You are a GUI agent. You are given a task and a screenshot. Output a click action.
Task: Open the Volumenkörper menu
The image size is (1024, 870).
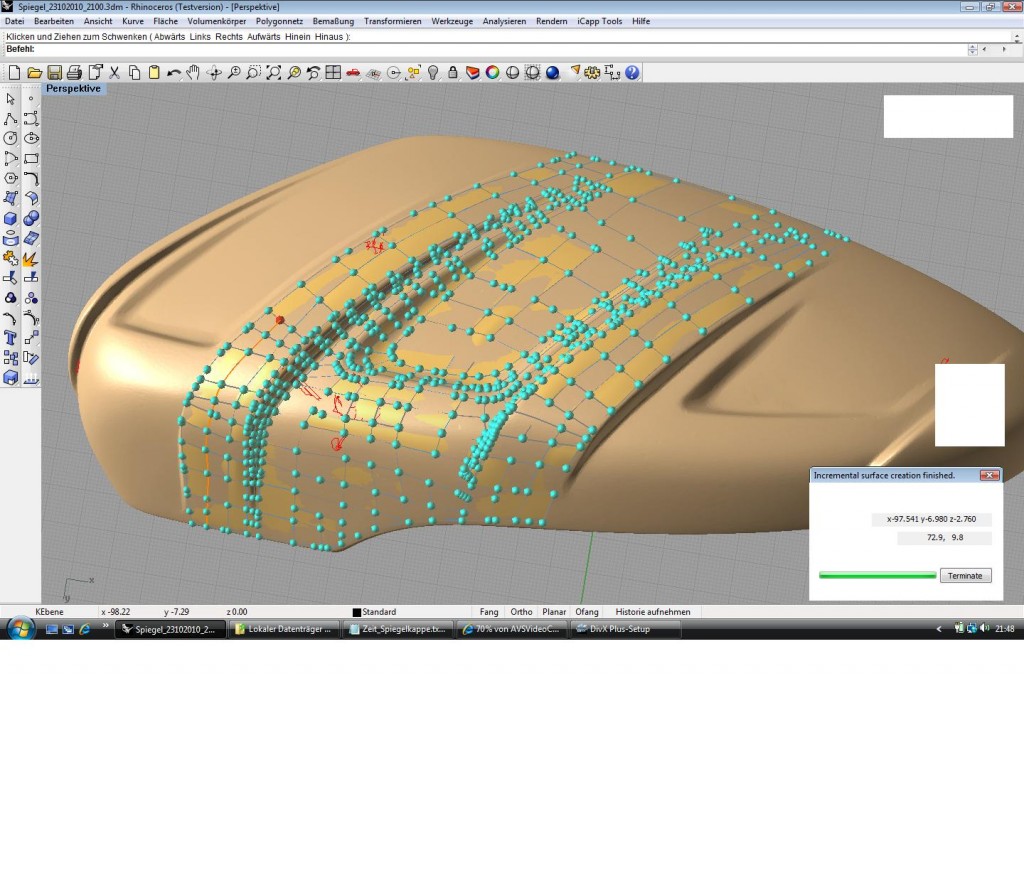click(216, 21)
